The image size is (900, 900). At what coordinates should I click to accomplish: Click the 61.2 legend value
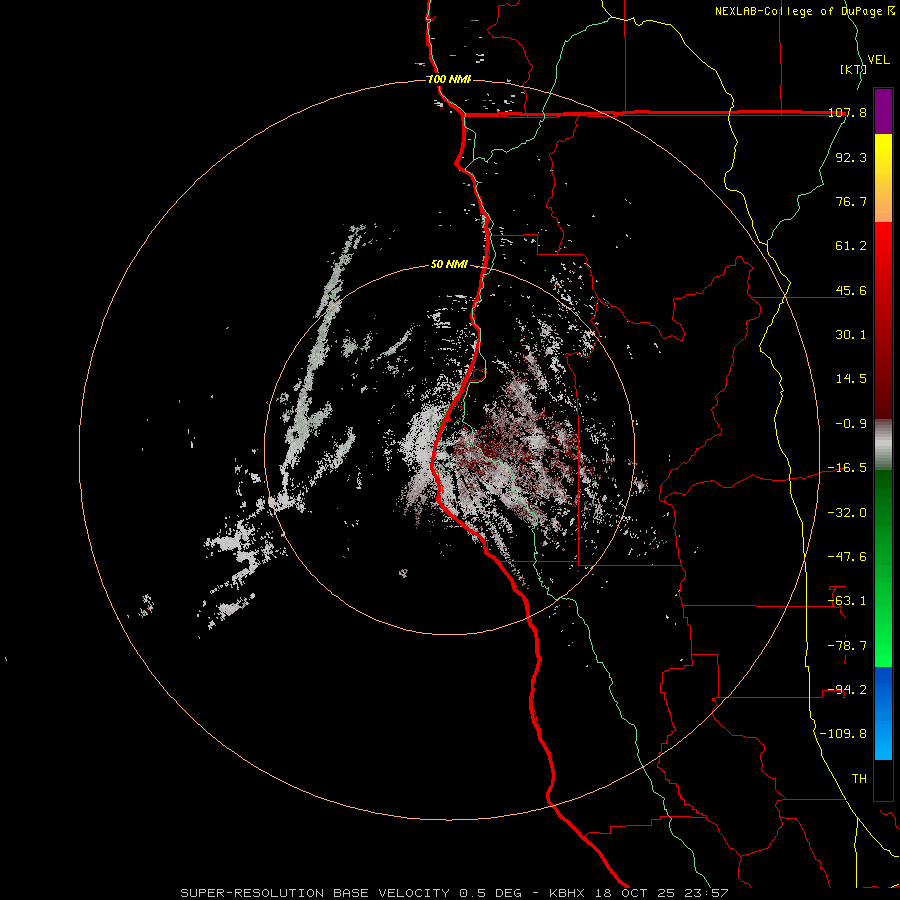pyautogui.click(x=851, y=246)
